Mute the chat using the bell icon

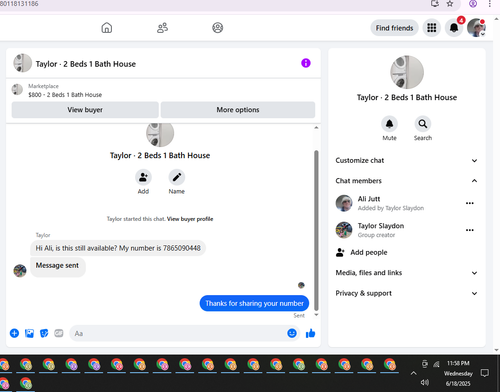[389, 124]
